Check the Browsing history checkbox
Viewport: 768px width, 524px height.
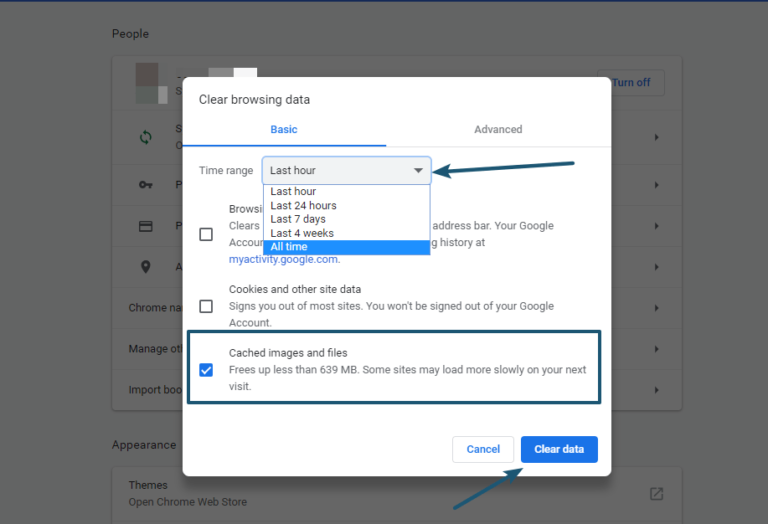[x=206, y=234]
